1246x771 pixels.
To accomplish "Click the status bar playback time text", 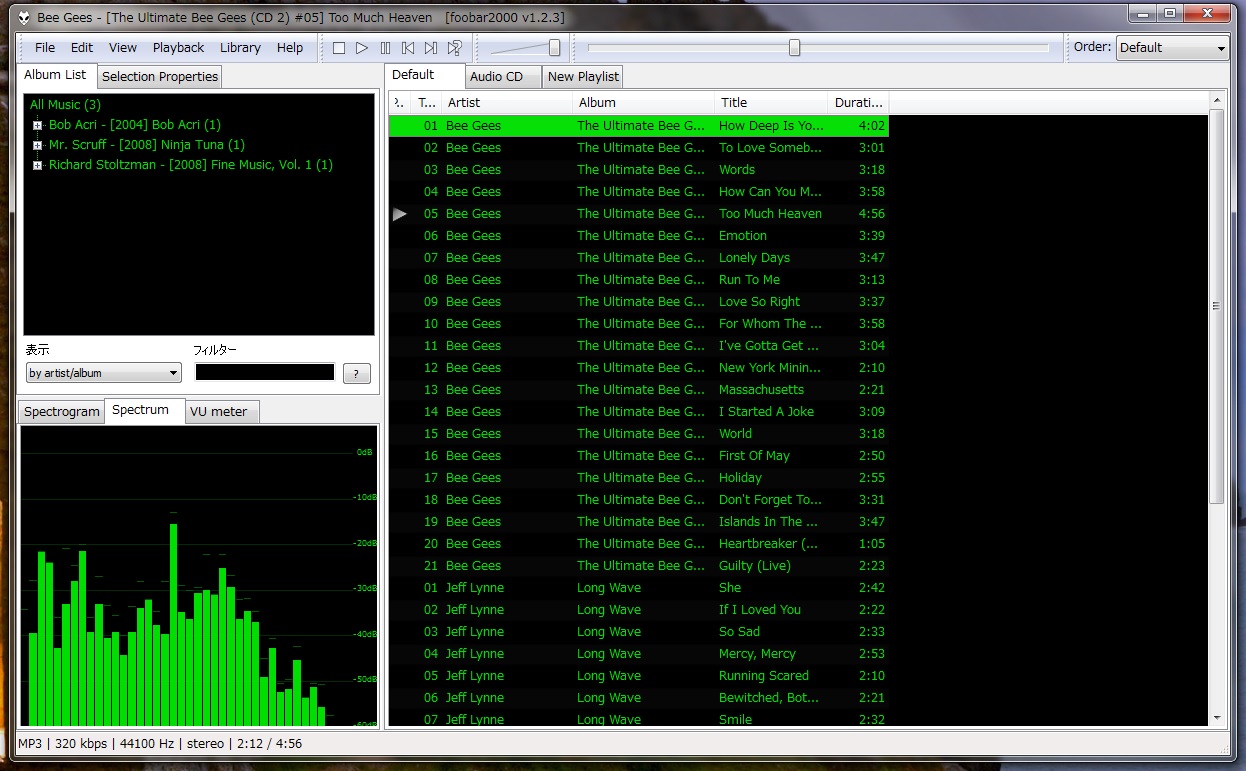I will tap(270, 744).
